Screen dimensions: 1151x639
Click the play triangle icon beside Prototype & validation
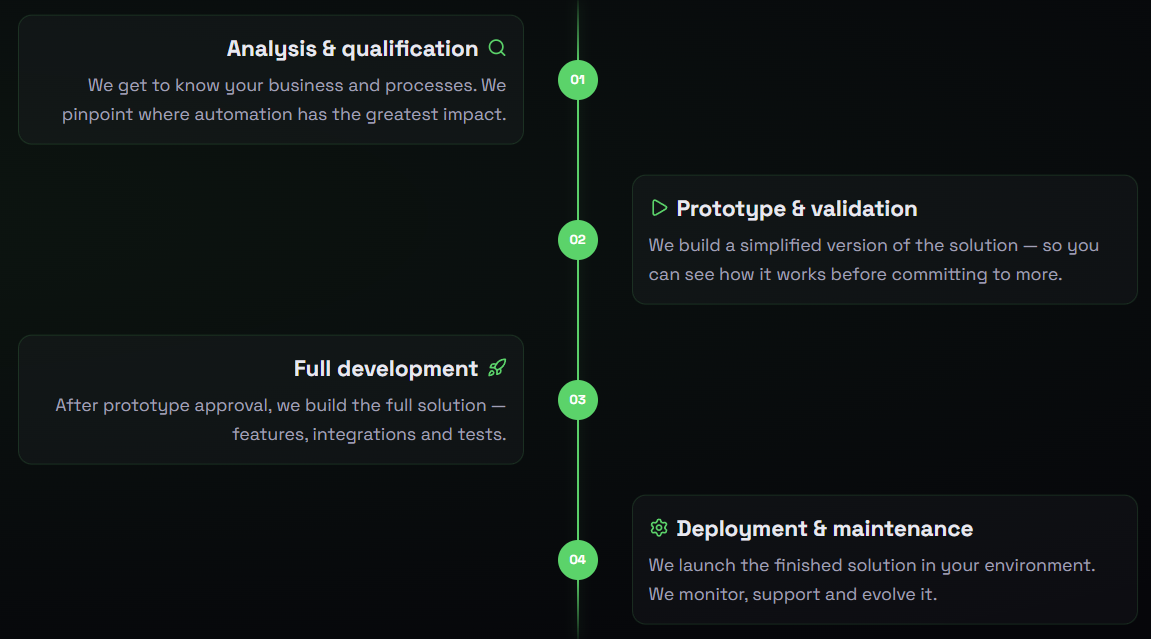pyautogui.click(x=658, y=208)
